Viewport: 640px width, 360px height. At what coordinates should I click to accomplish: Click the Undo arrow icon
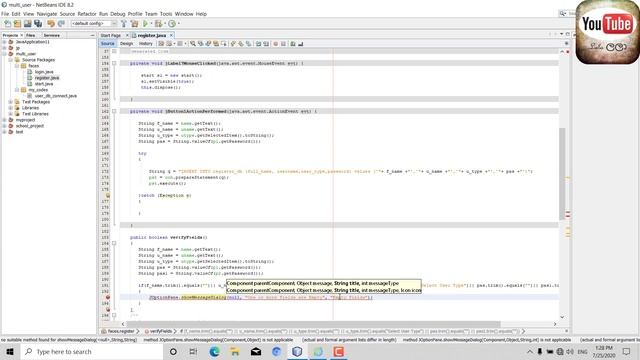point(51,24)
